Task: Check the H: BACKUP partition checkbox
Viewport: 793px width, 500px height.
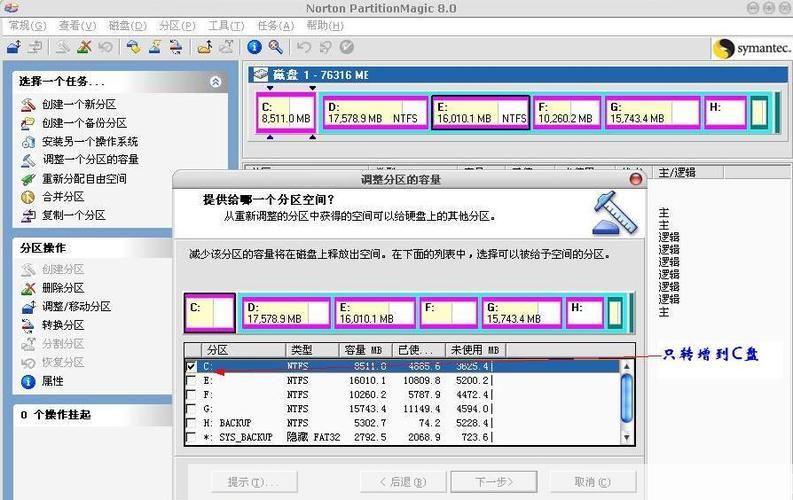Action: click(191, 423)
